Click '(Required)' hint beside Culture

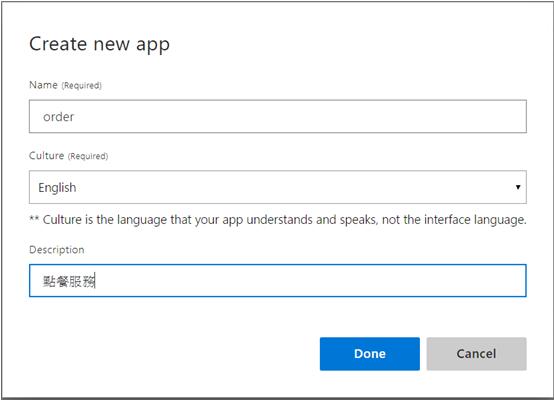(88, 156)
